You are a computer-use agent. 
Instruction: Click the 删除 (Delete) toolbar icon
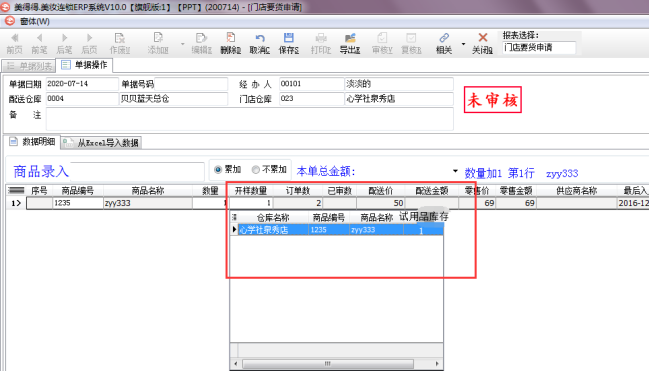click(x=231, y=38)
